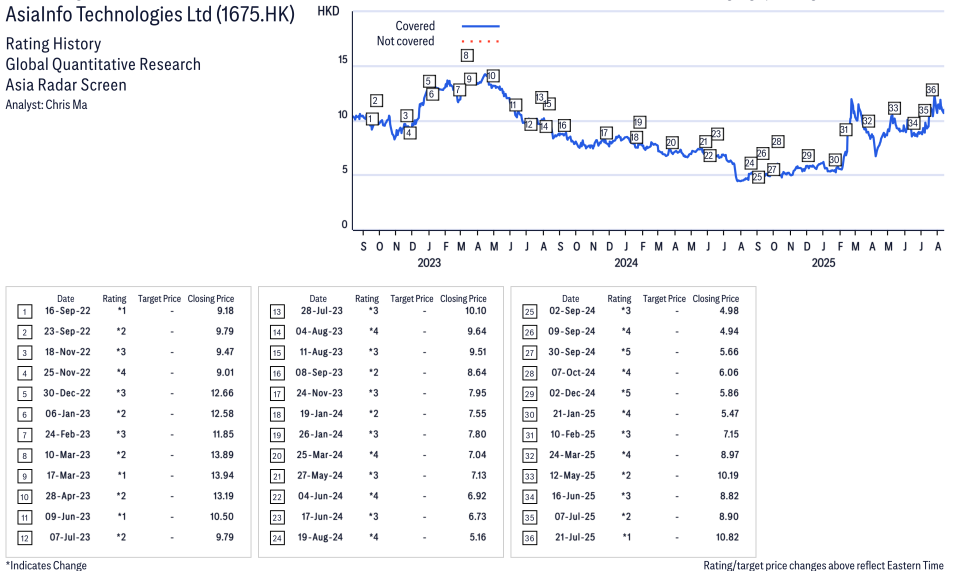Click chart marker 8 above the price line
This screenshot has width=955, height=571.
(466, 55)
